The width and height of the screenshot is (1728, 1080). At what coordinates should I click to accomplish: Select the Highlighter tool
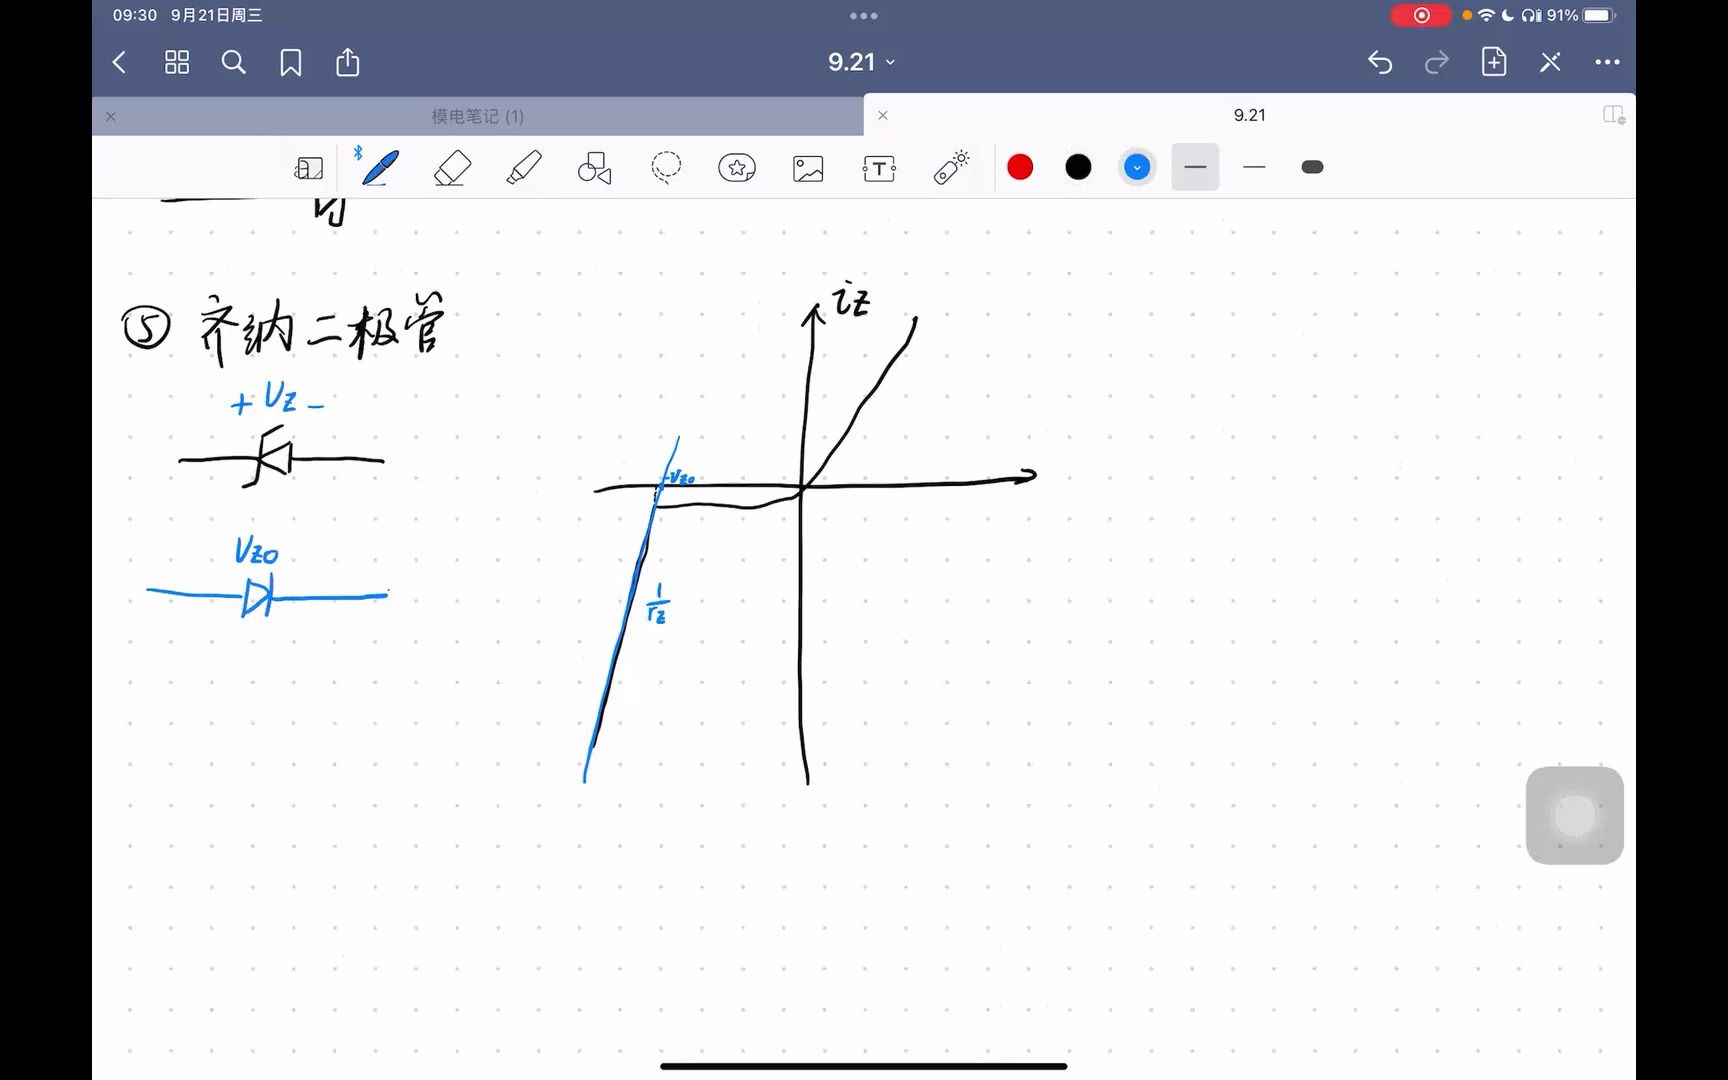click(524, 167)
